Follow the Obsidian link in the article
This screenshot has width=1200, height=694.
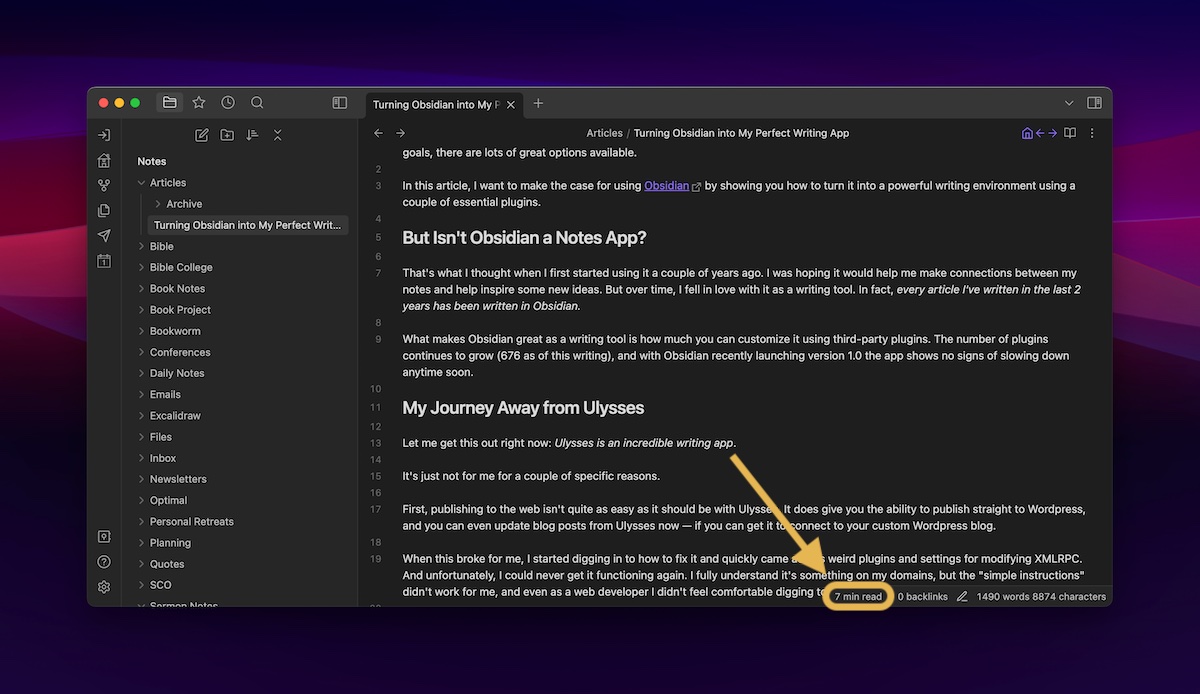[x=667, y=185]
